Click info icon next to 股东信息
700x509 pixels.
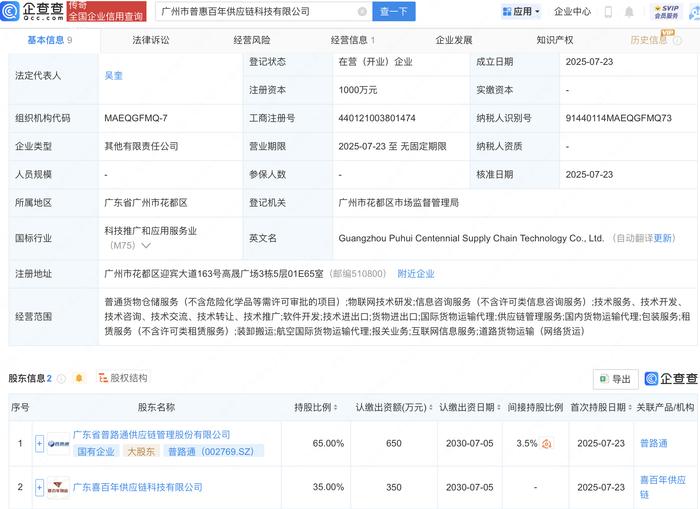(62, 379)
